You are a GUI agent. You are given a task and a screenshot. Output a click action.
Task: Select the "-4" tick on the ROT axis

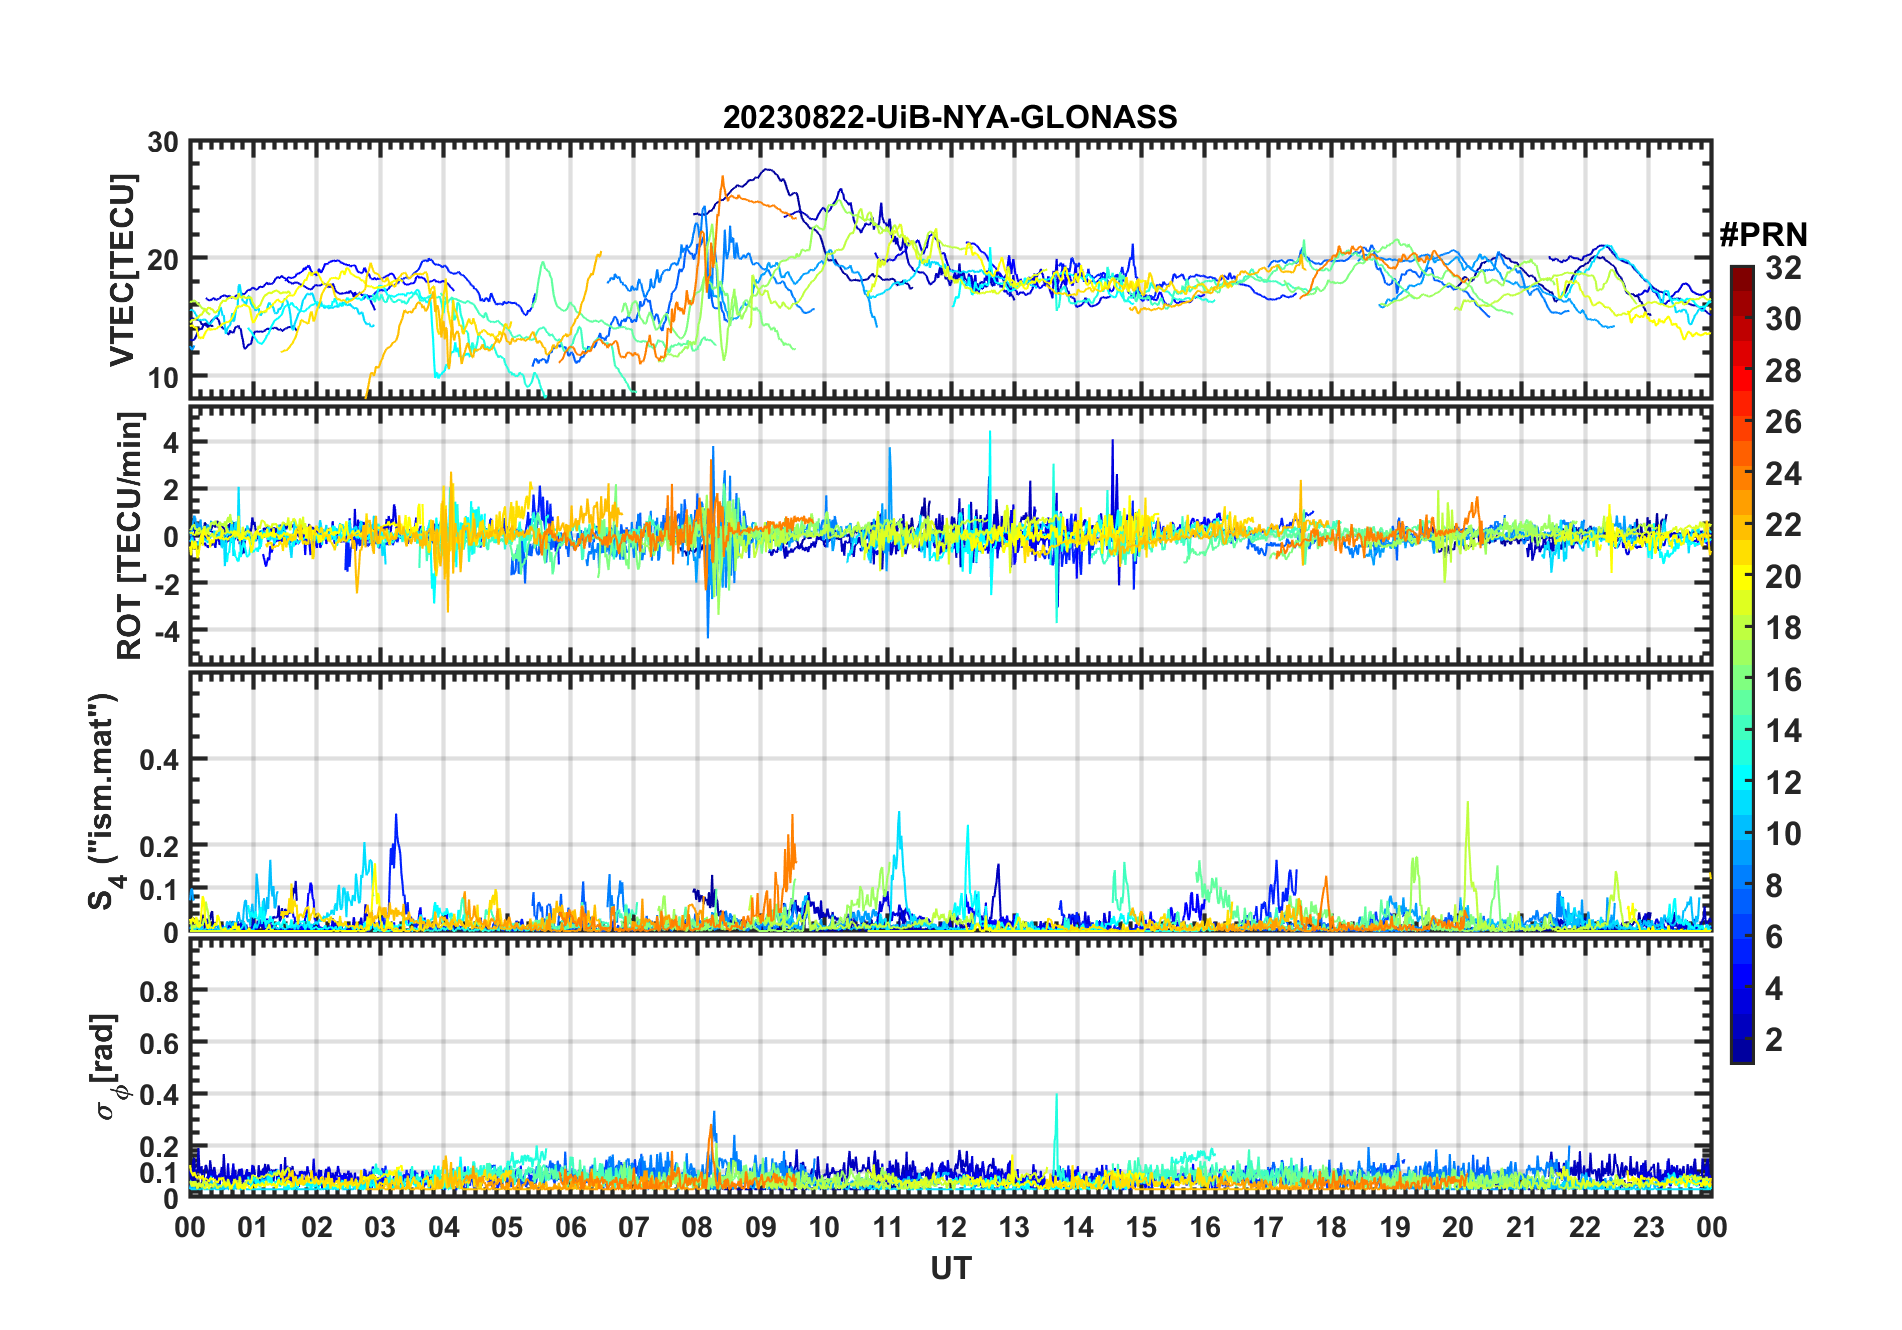click(x=165, y=631)
